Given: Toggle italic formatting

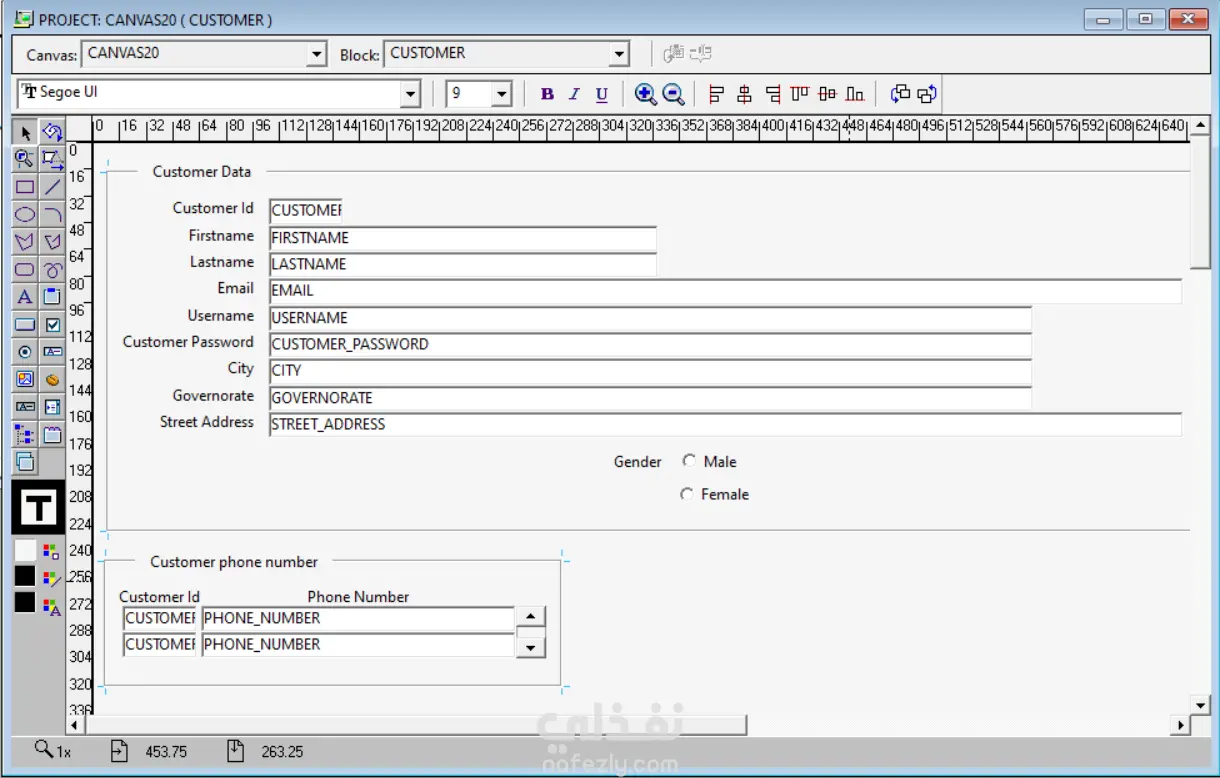Looking at the screenshot, I should tap(574, 94).
